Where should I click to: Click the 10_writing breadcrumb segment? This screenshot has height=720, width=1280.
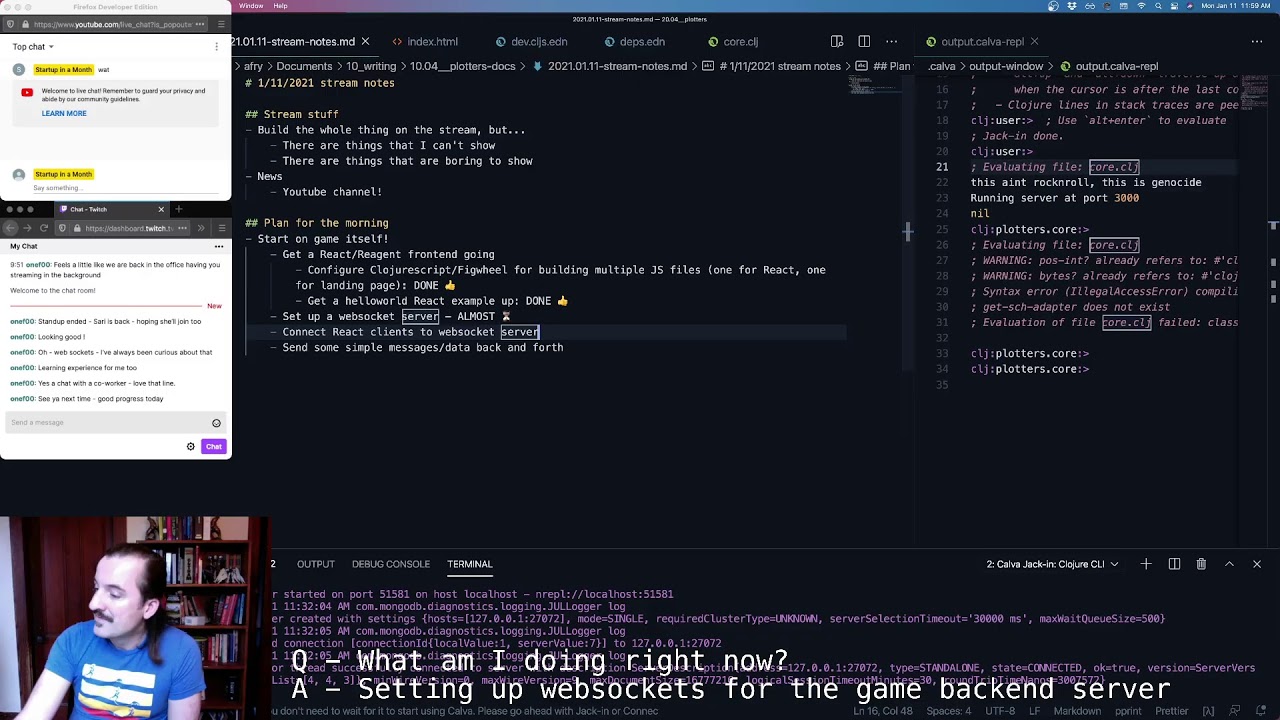371,66
